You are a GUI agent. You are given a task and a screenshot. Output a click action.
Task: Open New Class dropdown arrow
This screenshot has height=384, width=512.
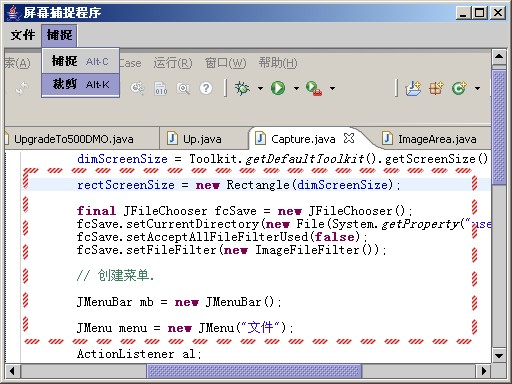477,89
